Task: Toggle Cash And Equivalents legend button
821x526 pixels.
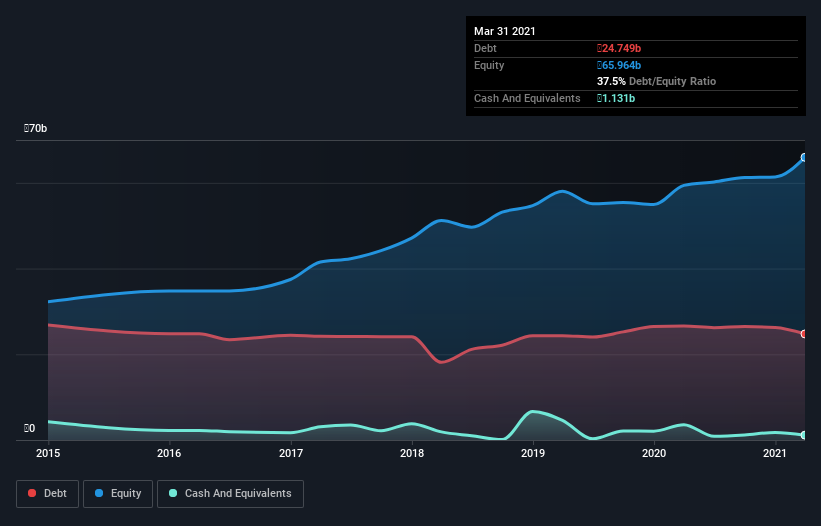Action: tap(230, 494)
